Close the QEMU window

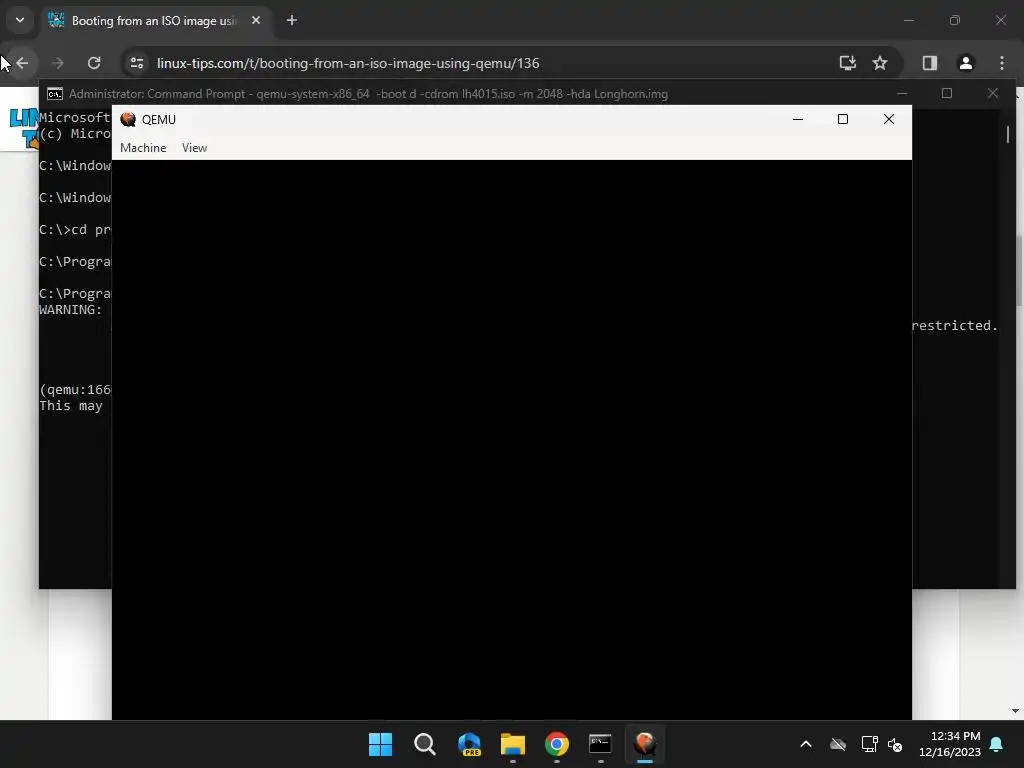pos(889,119)
